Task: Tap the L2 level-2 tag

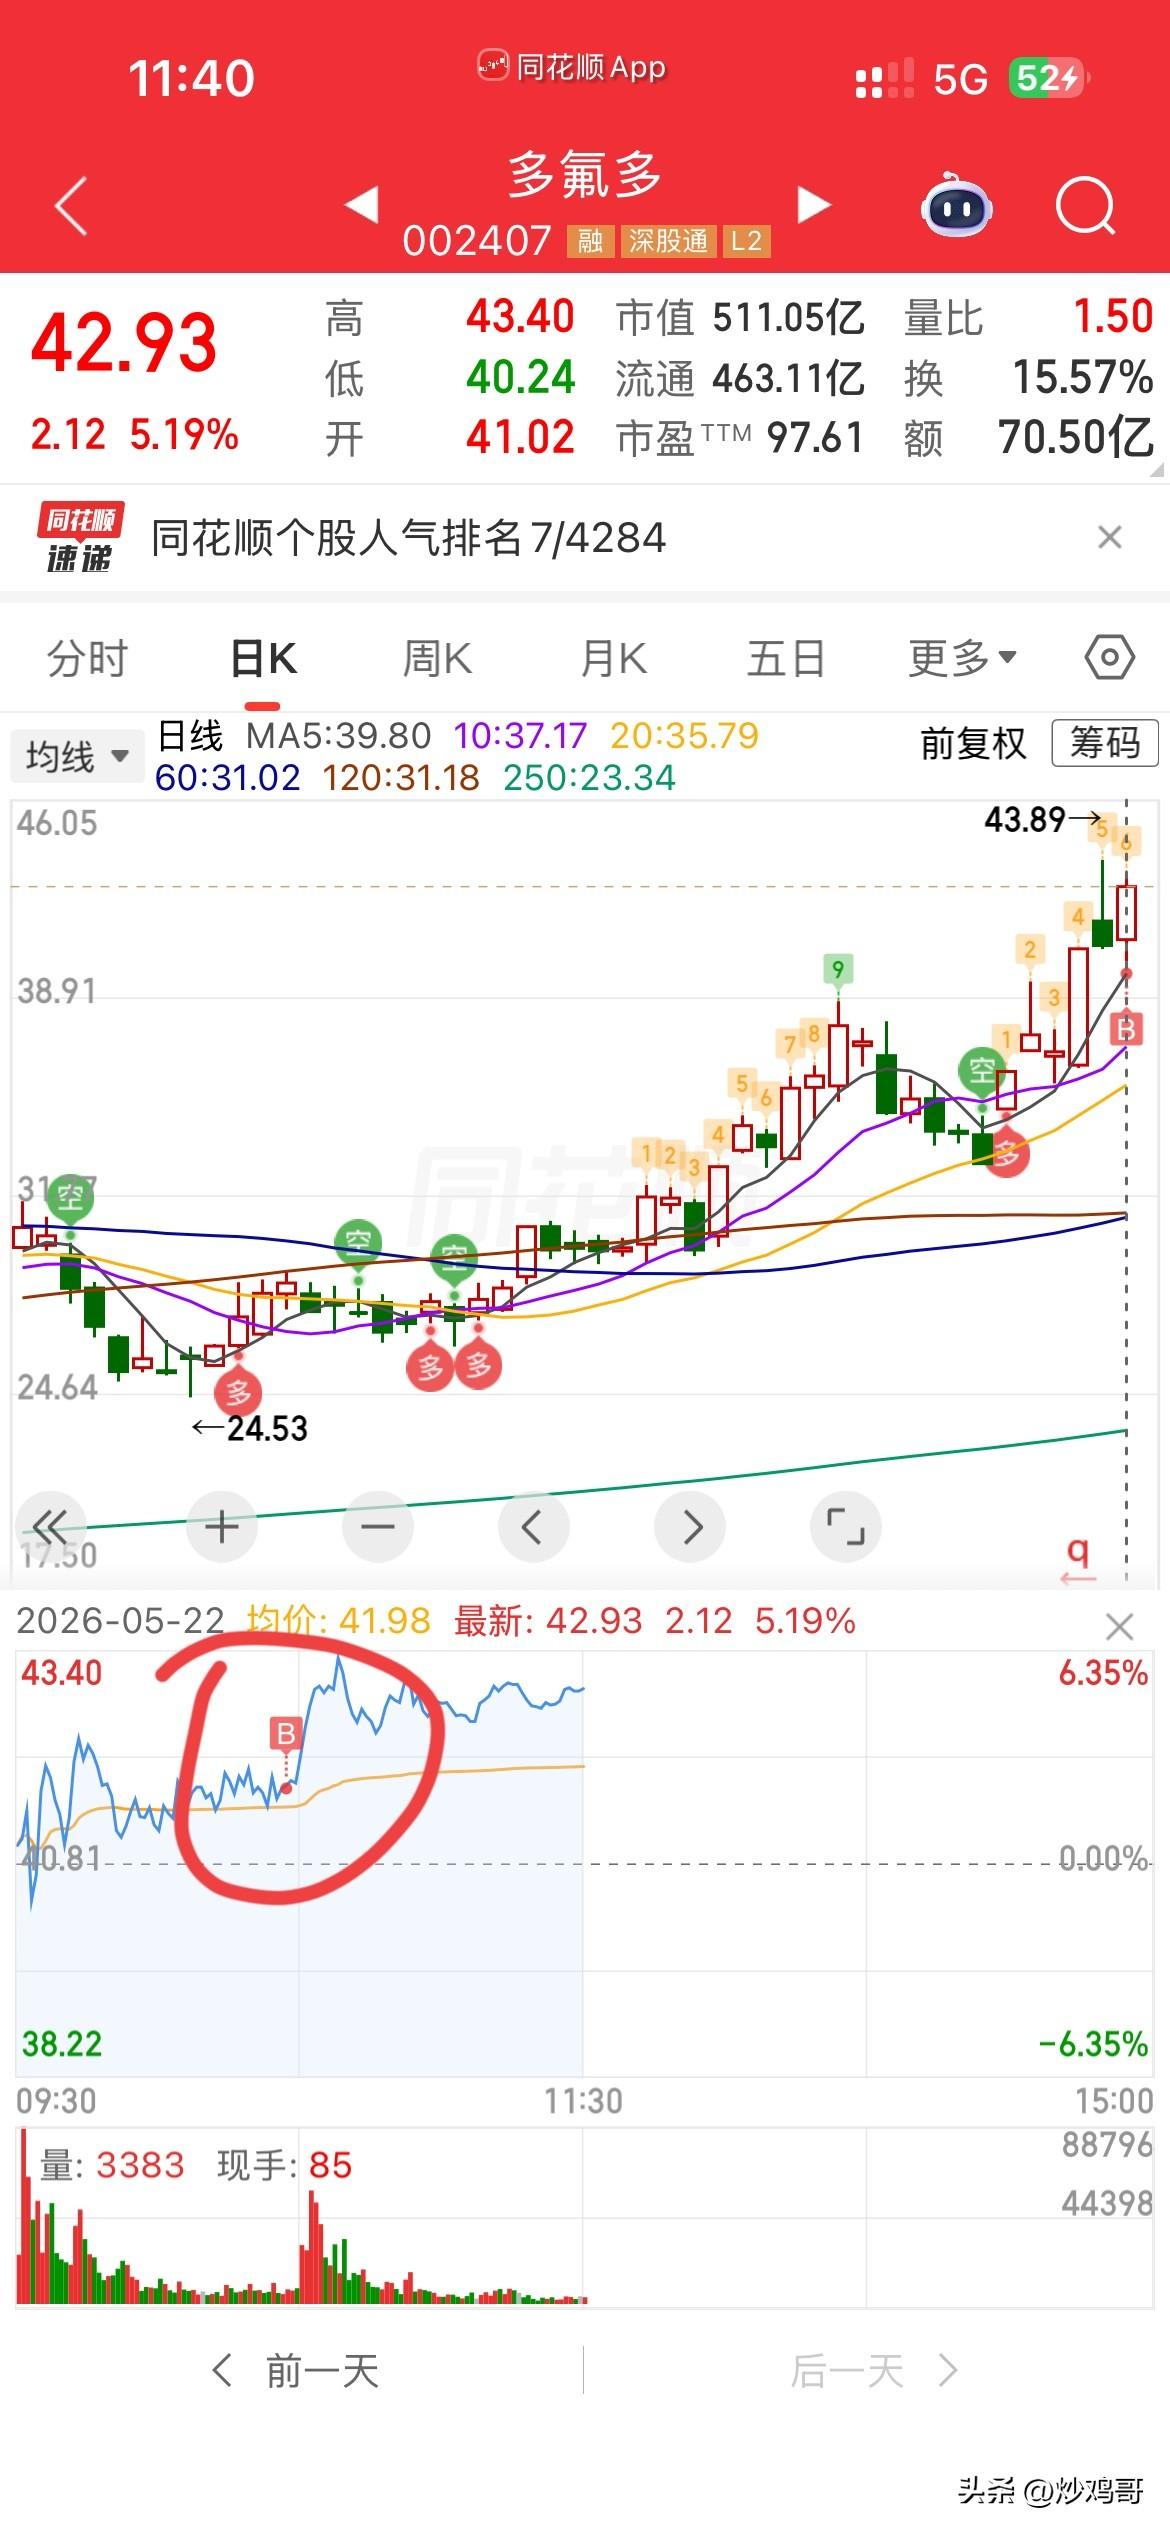Action: (747, 241)
